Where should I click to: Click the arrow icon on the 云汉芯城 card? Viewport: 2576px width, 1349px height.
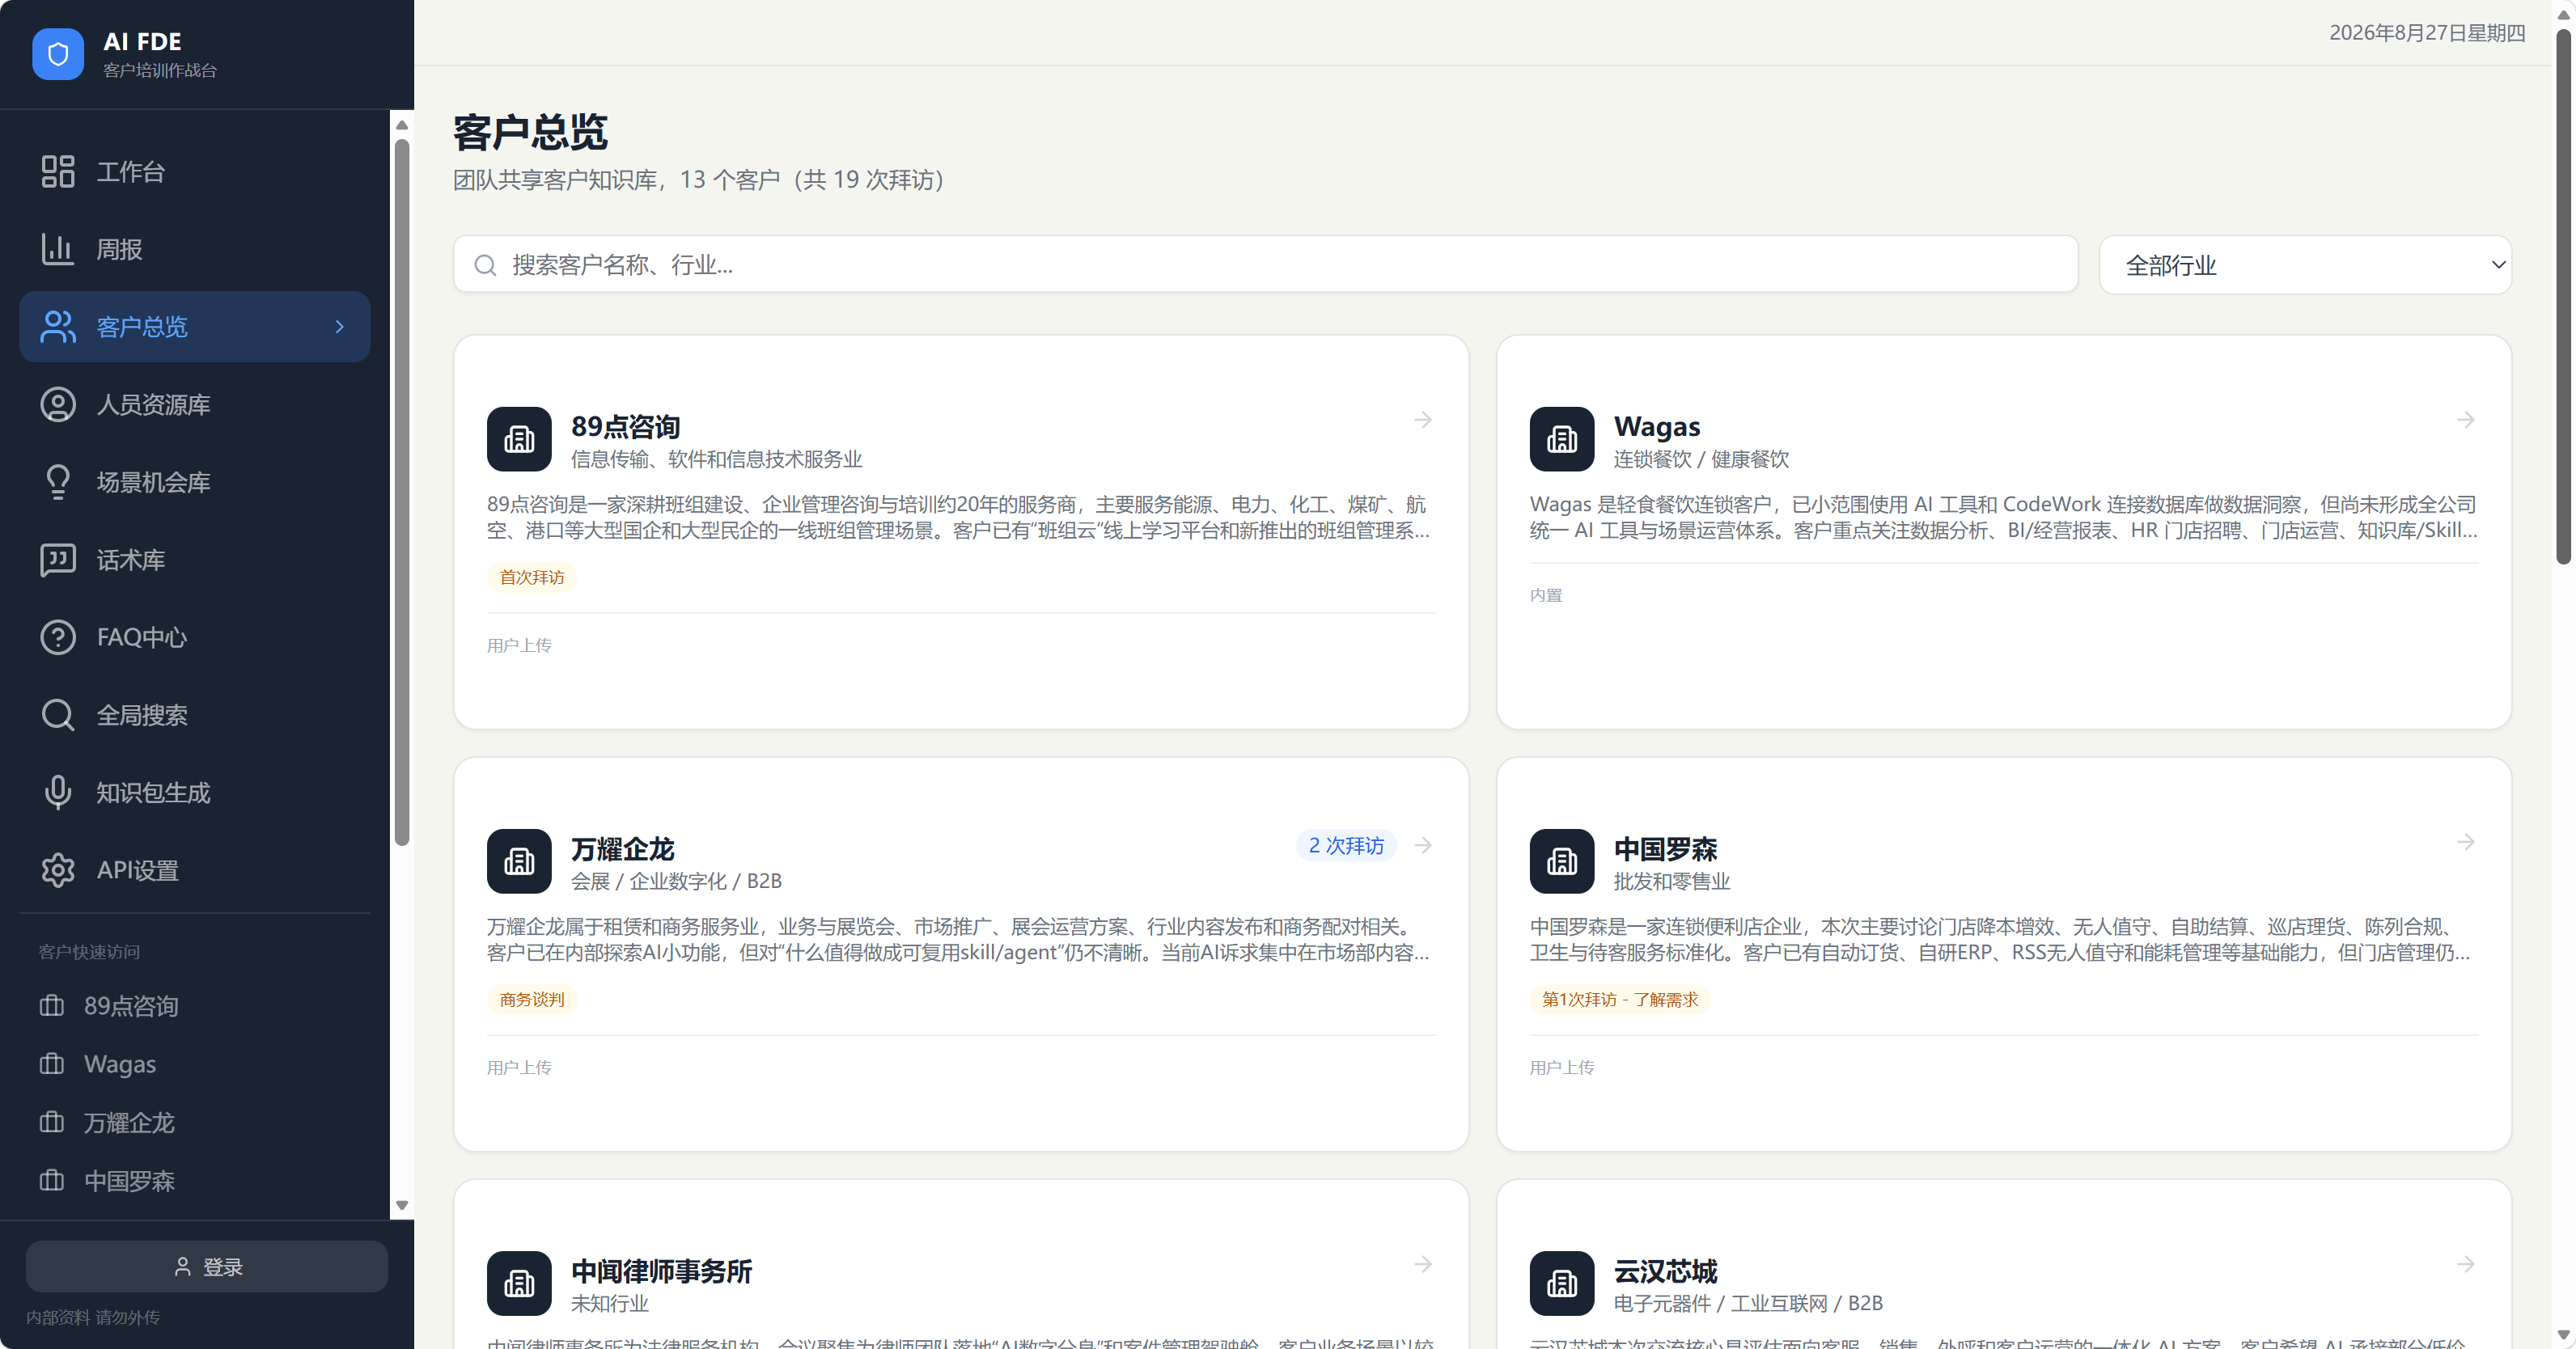[2466, 1264]
